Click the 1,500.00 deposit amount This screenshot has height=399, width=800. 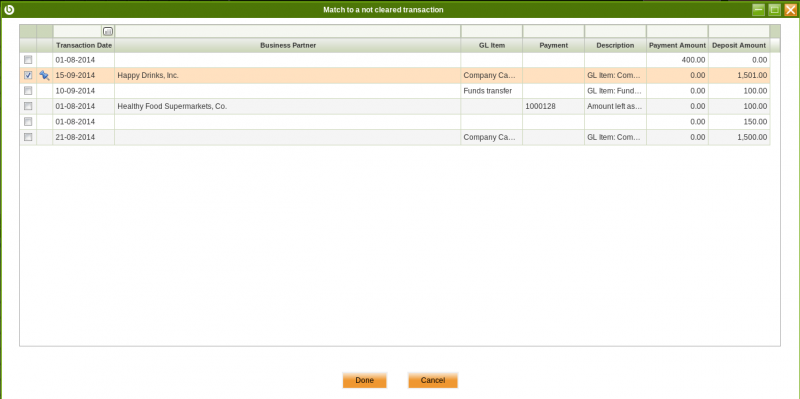[752, 137]
